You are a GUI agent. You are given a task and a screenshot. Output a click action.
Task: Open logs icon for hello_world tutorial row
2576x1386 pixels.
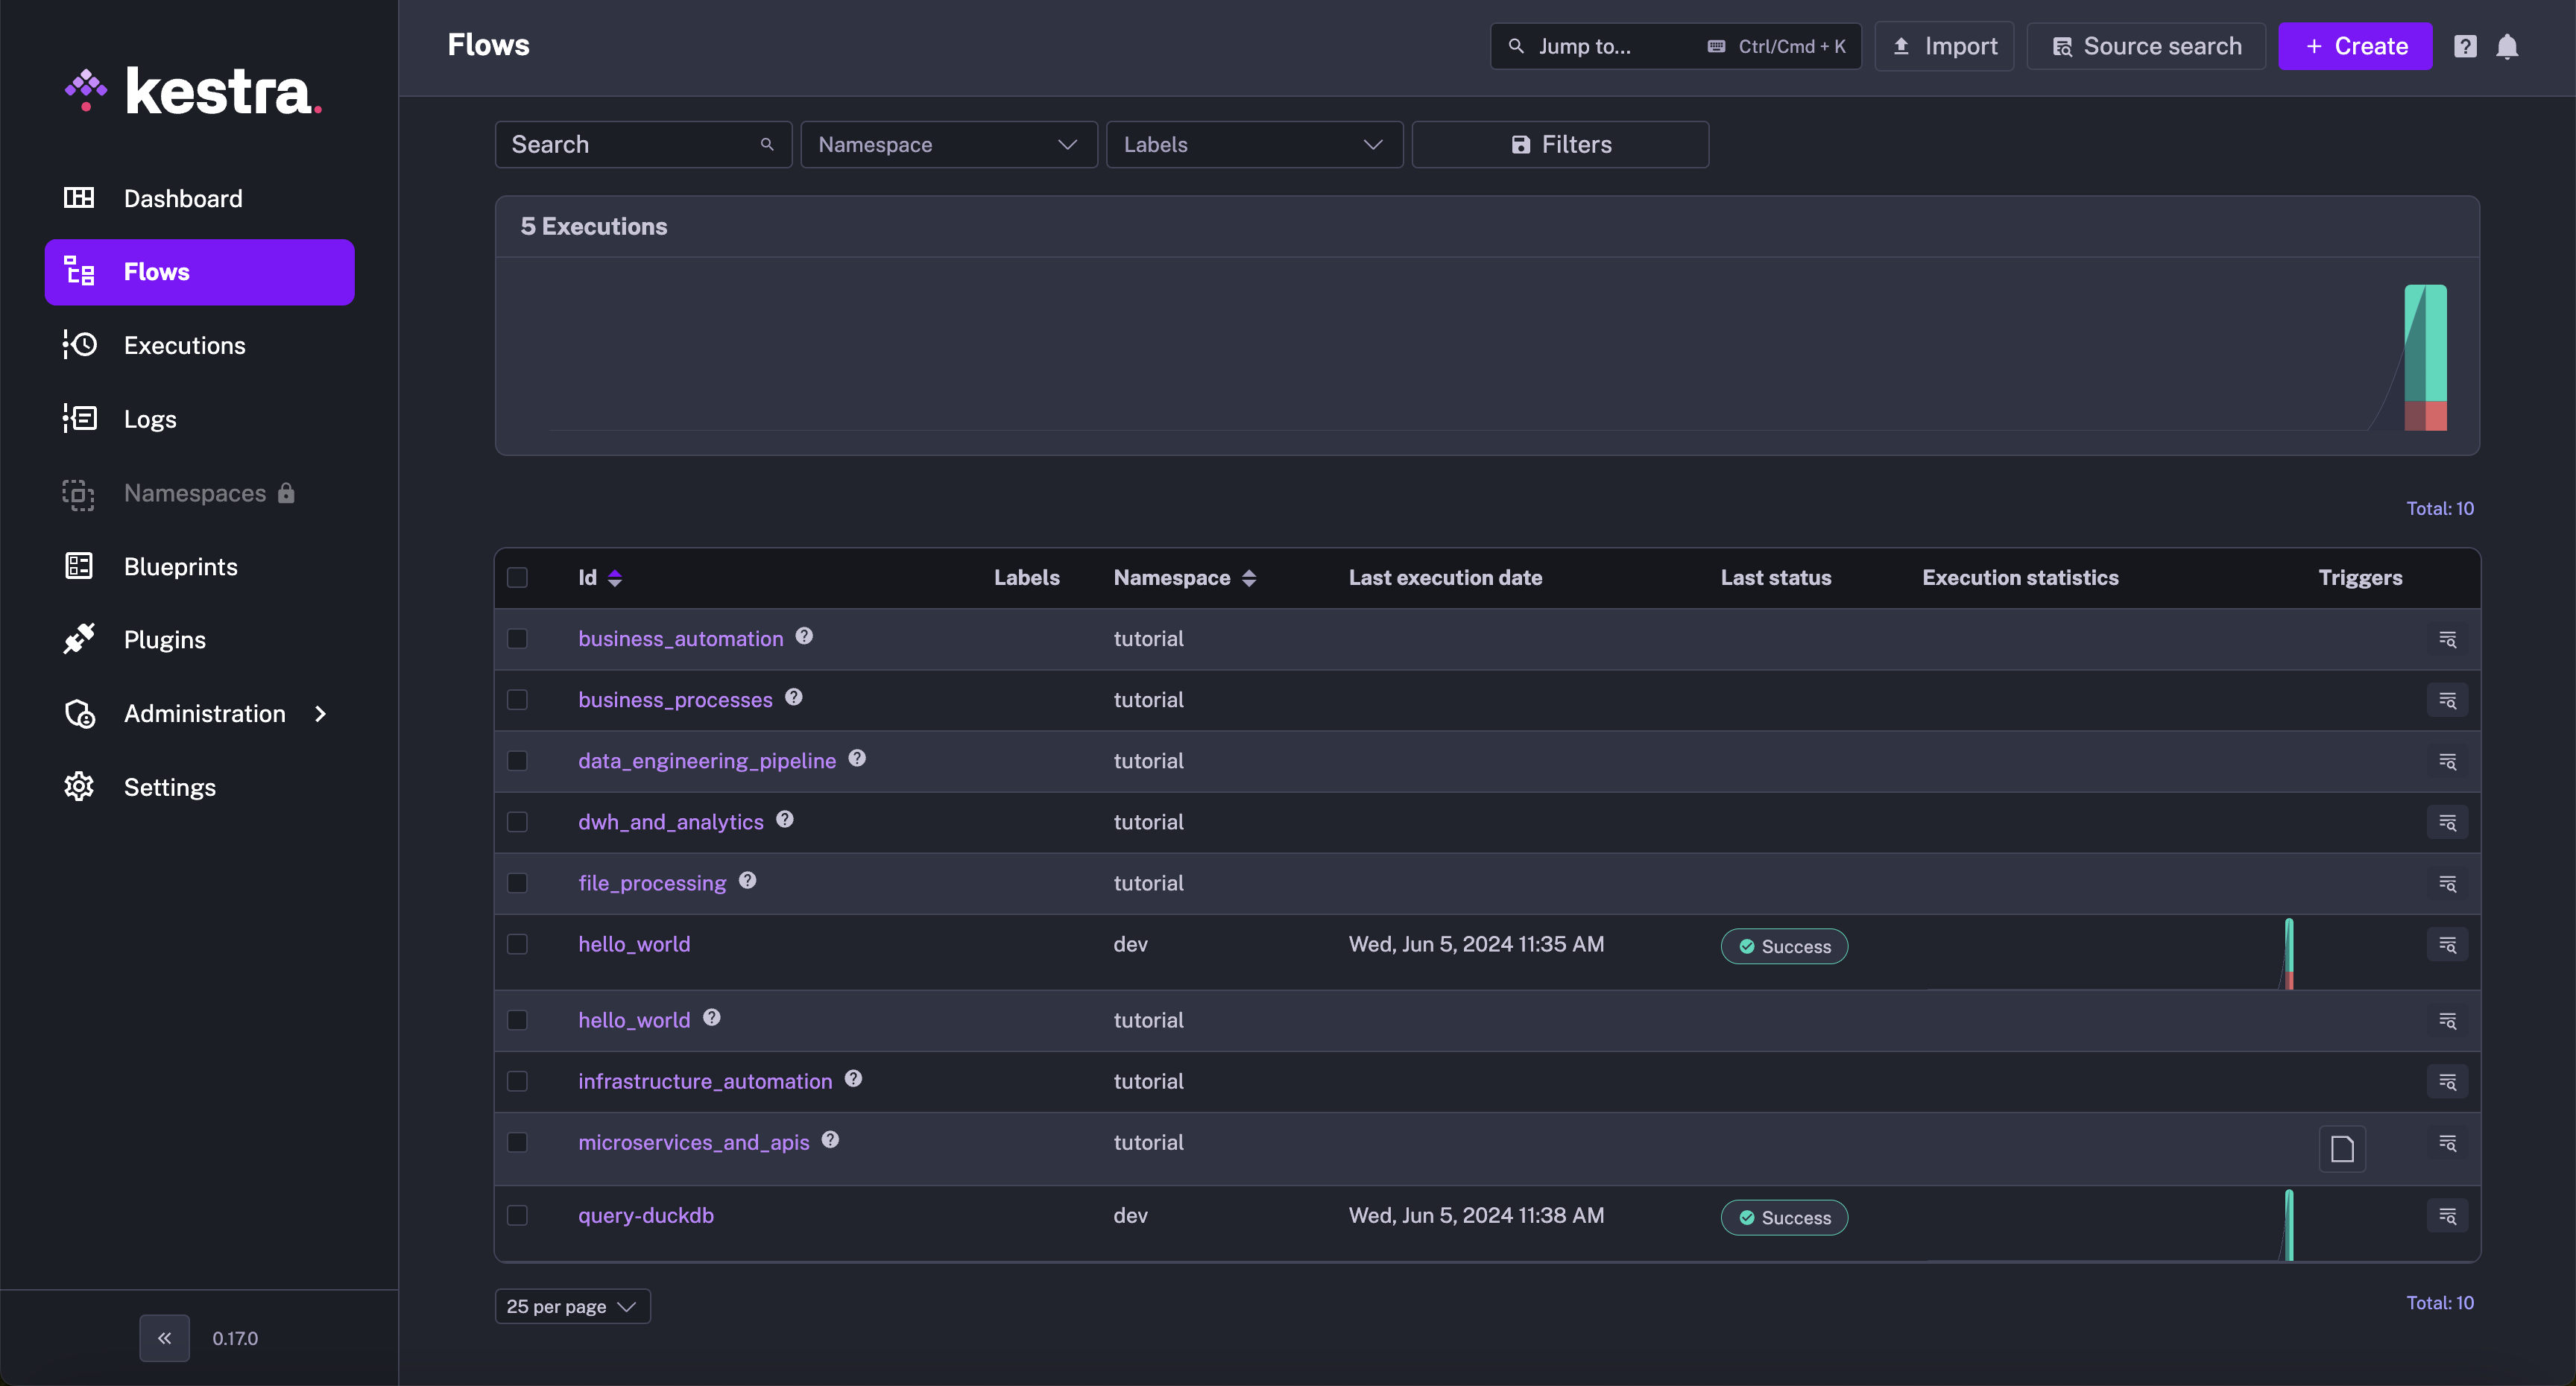2447,1020
